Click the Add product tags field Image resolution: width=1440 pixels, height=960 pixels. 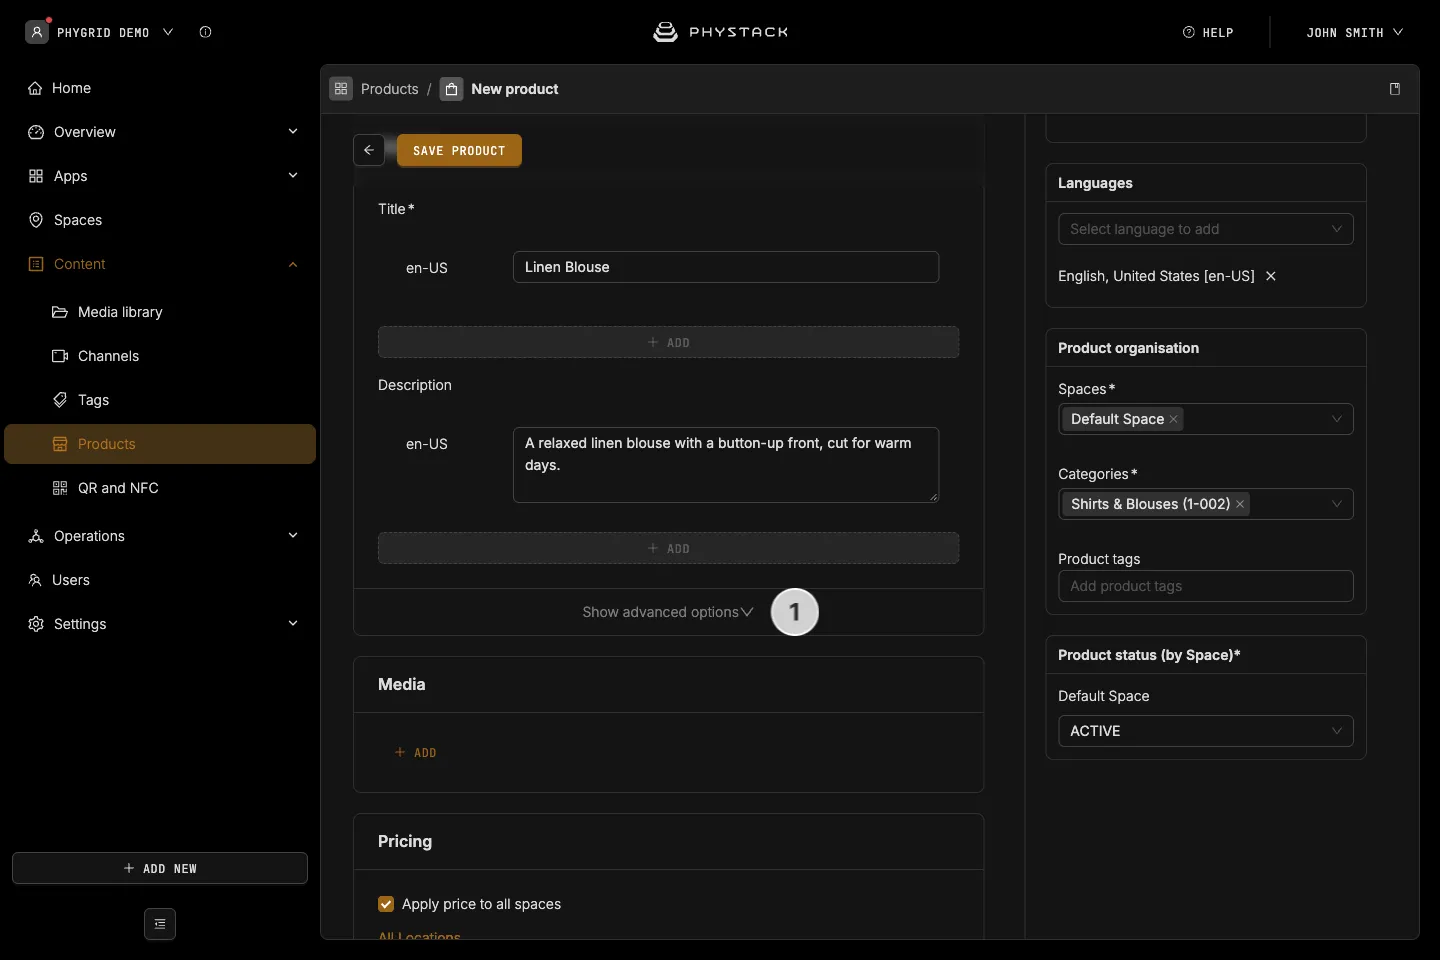tap(1206, 586)
